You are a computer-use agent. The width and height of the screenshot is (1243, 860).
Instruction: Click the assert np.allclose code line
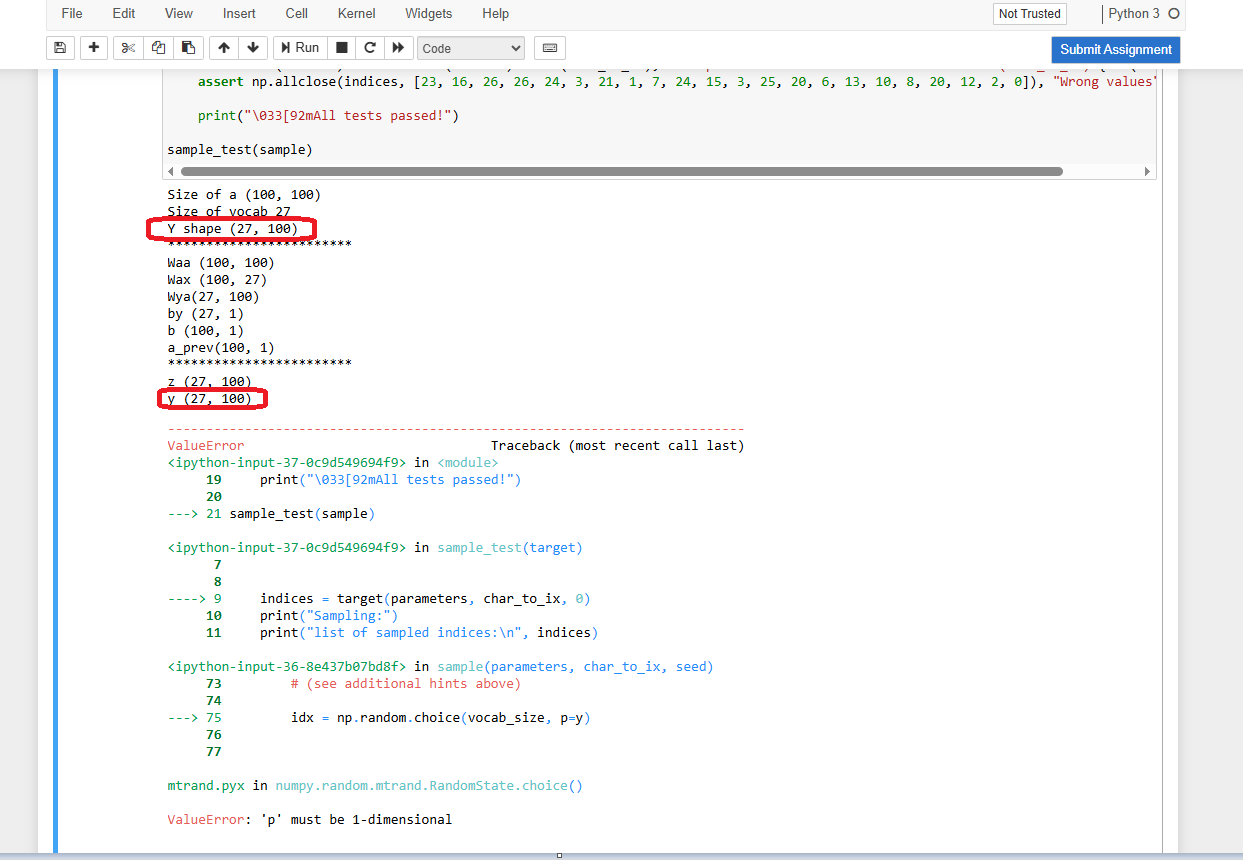(676, 82)
